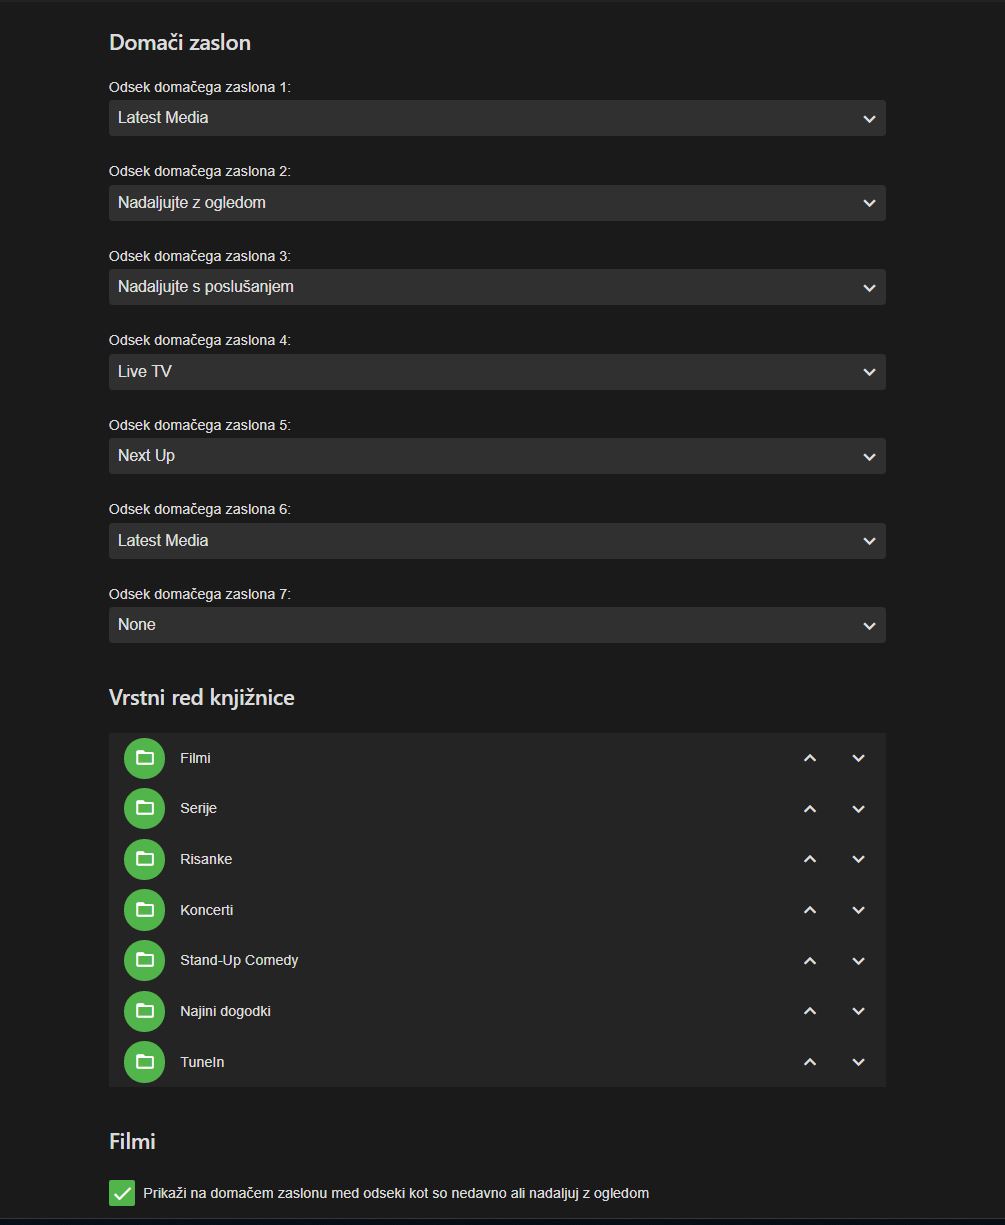1005x1225 pixels.
Task: Click the TuneIn folder icon
Action: [x=144, y=1062]
